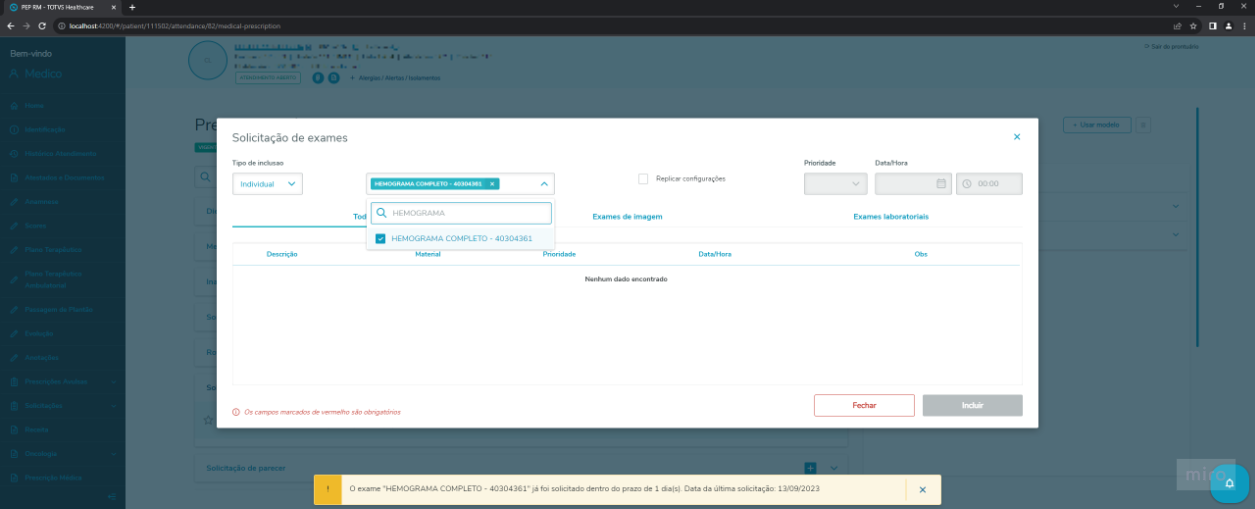Bookmark this page with star icon
The width and height of the screenshot is (1255, 509).
pos(1193,25)
